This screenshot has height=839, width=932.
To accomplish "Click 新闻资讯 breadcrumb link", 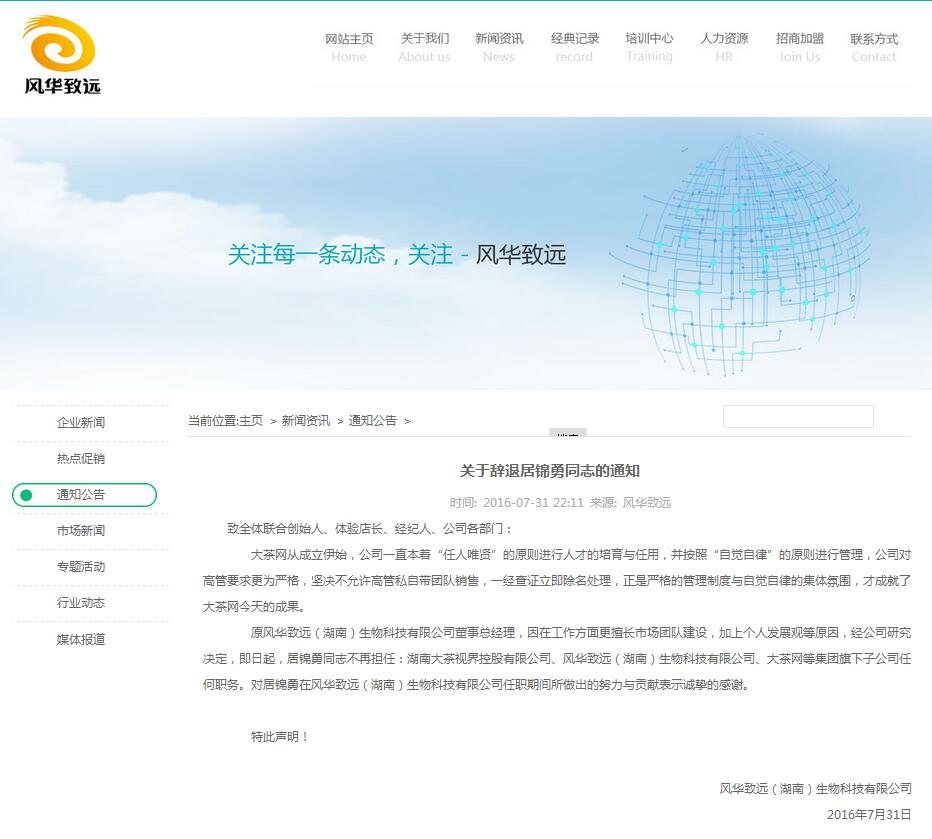I will point(305,421).
